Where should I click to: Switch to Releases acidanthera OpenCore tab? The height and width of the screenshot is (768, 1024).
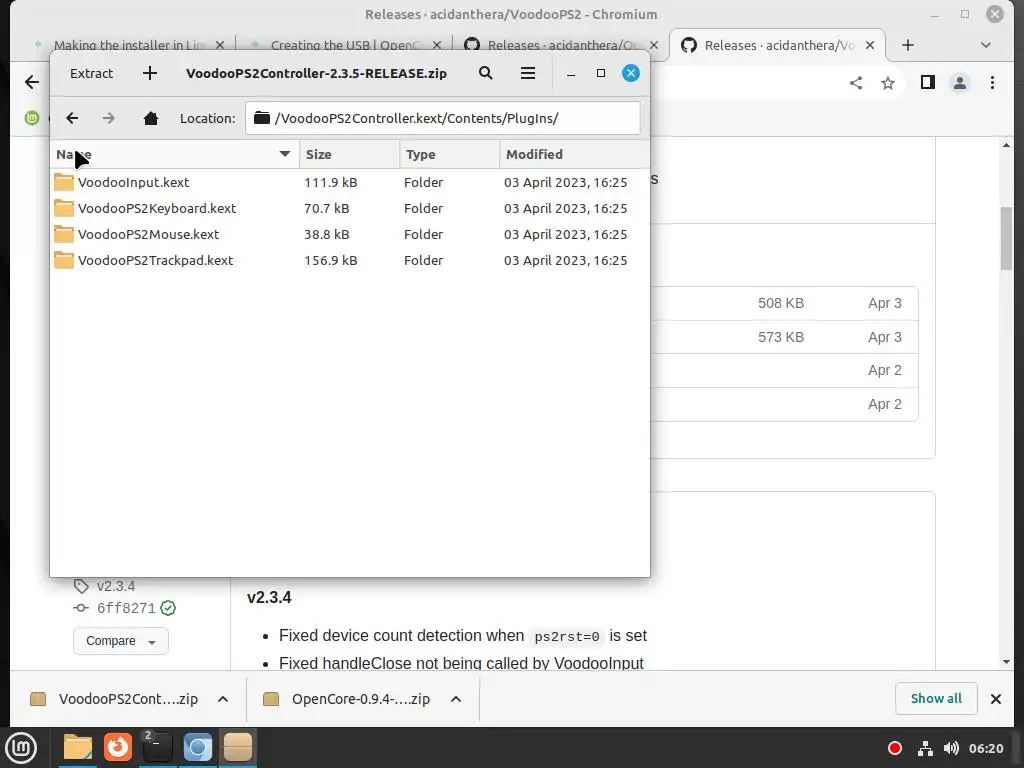tap(560, 45)
